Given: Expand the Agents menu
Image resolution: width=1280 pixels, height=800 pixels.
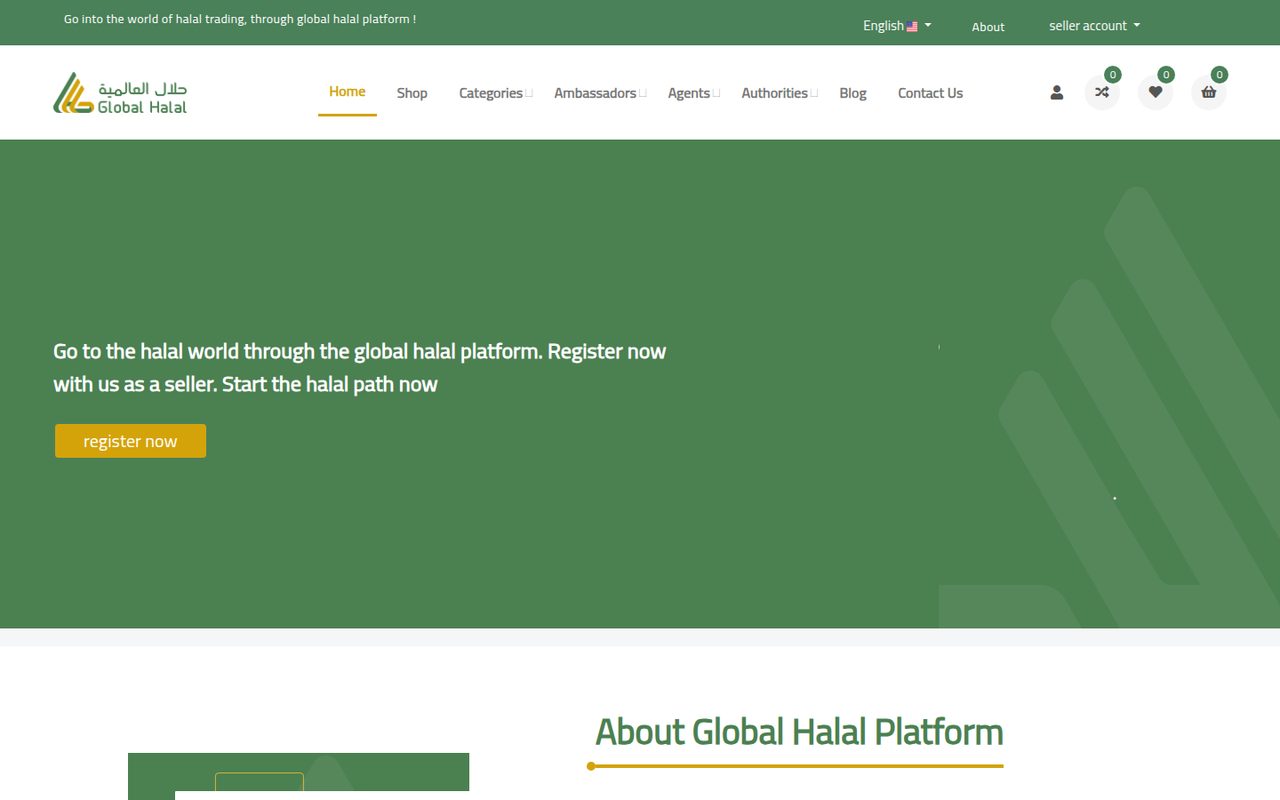Looking at the screenshot, I should 693,93.
